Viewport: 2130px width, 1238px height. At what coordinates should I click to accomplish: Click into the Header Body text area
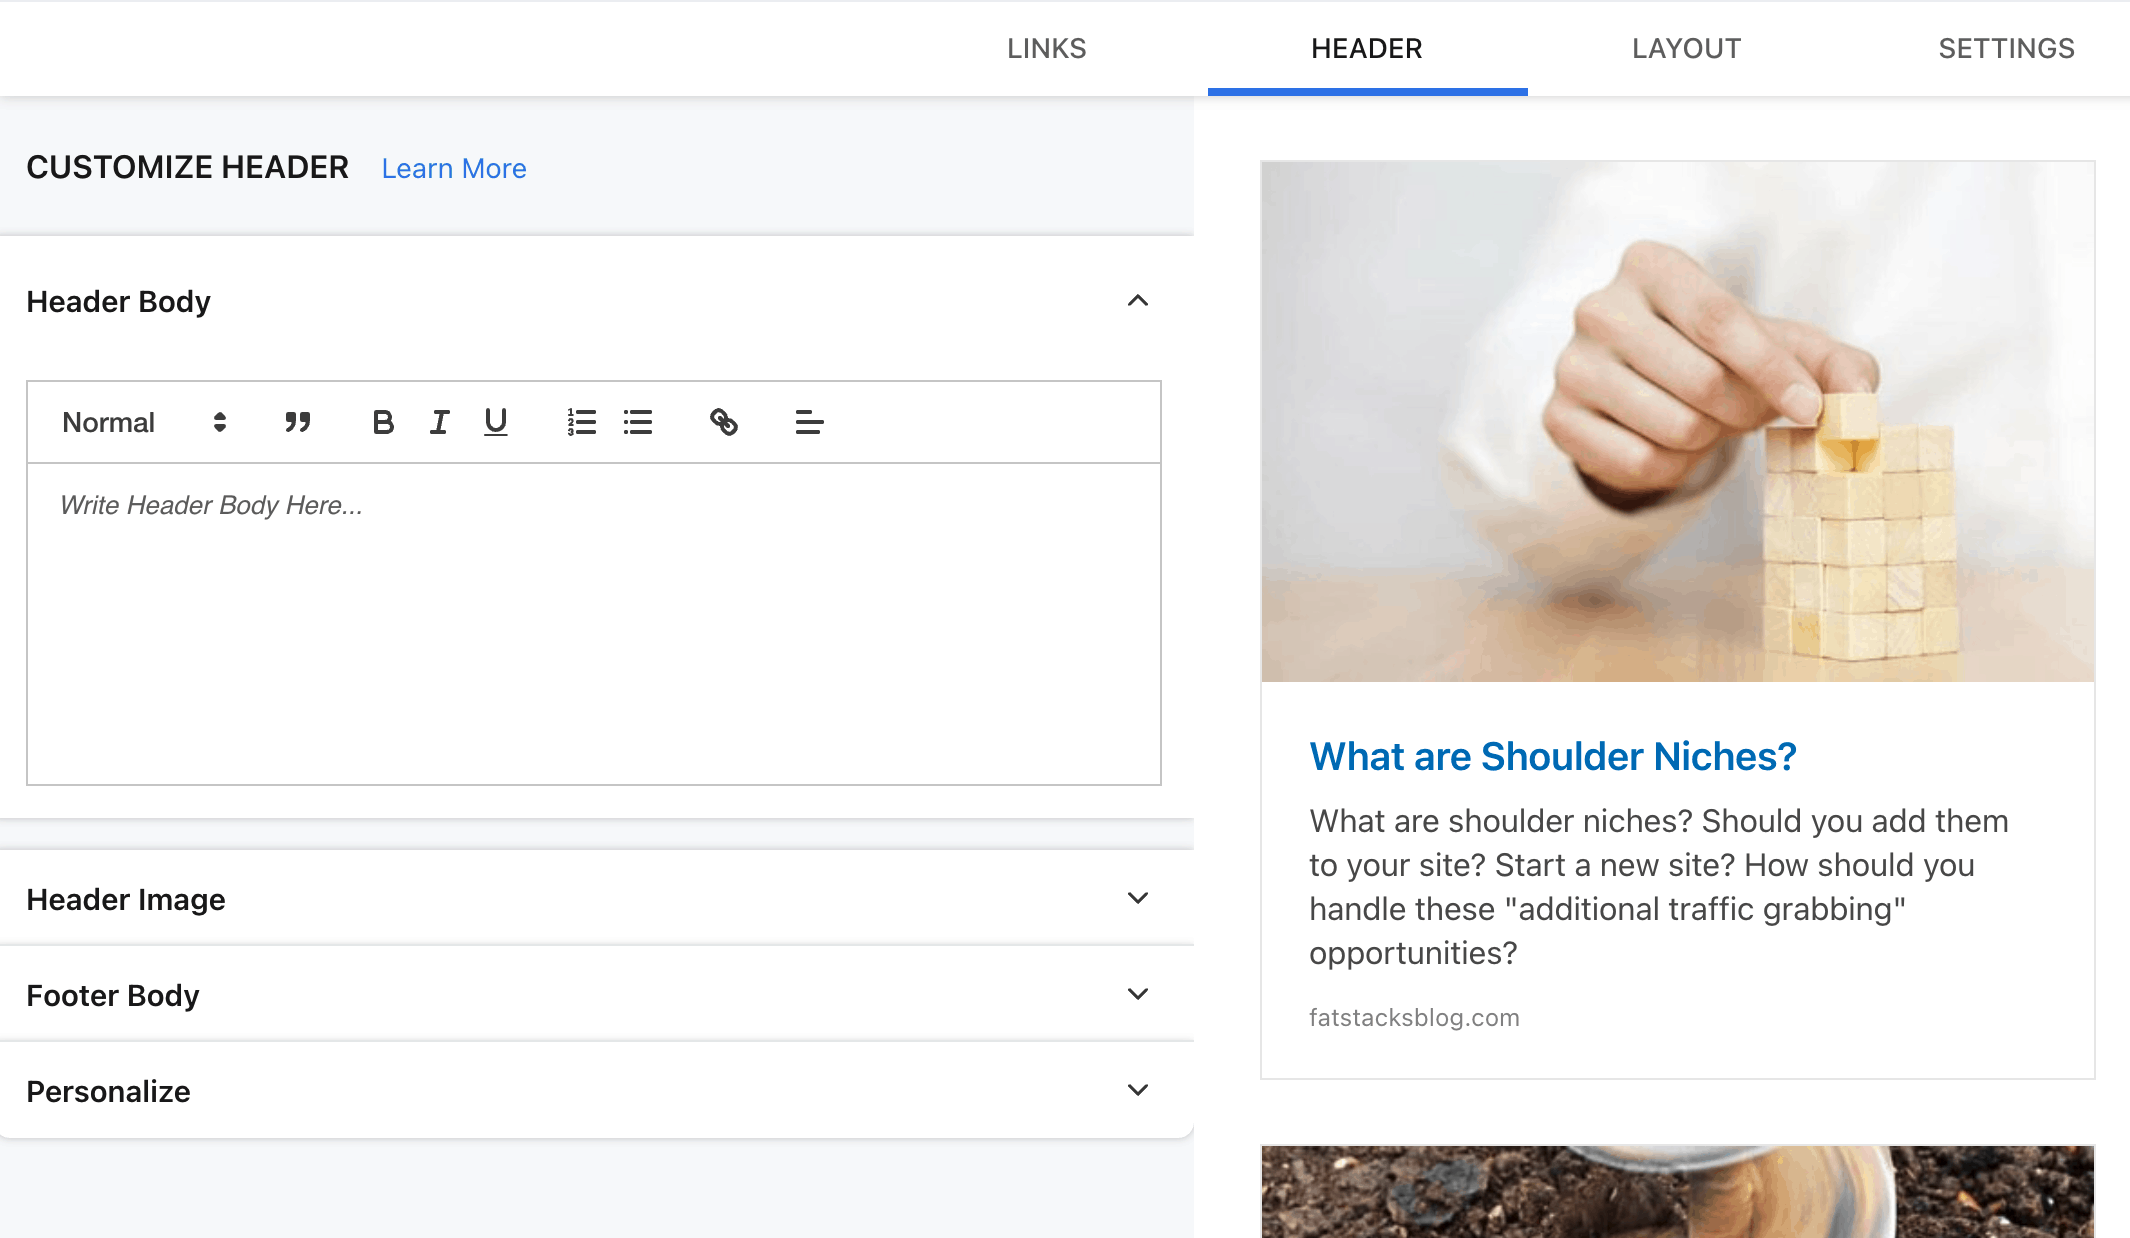point(593,623)
